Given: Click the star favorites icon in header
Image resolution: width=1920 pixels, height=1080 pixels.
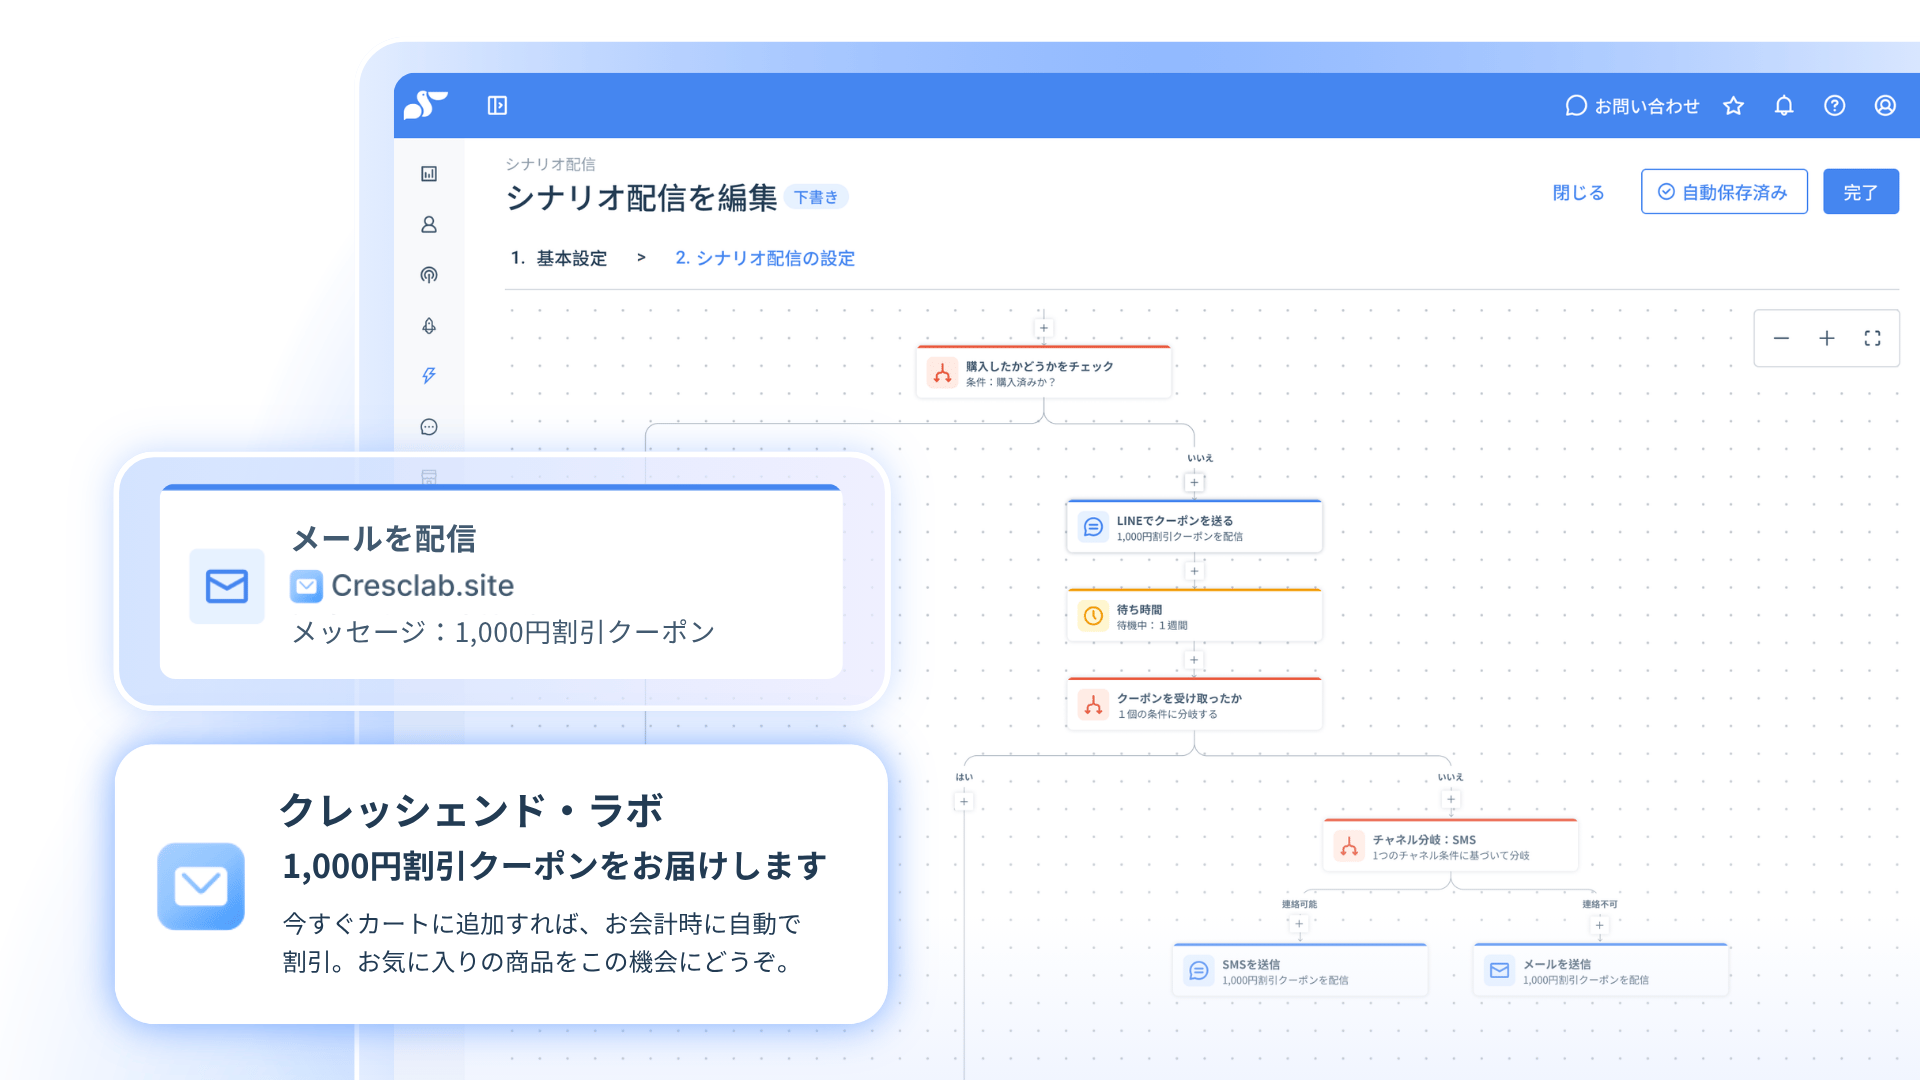Looking at the screenshot, I should coord(1733,106).
